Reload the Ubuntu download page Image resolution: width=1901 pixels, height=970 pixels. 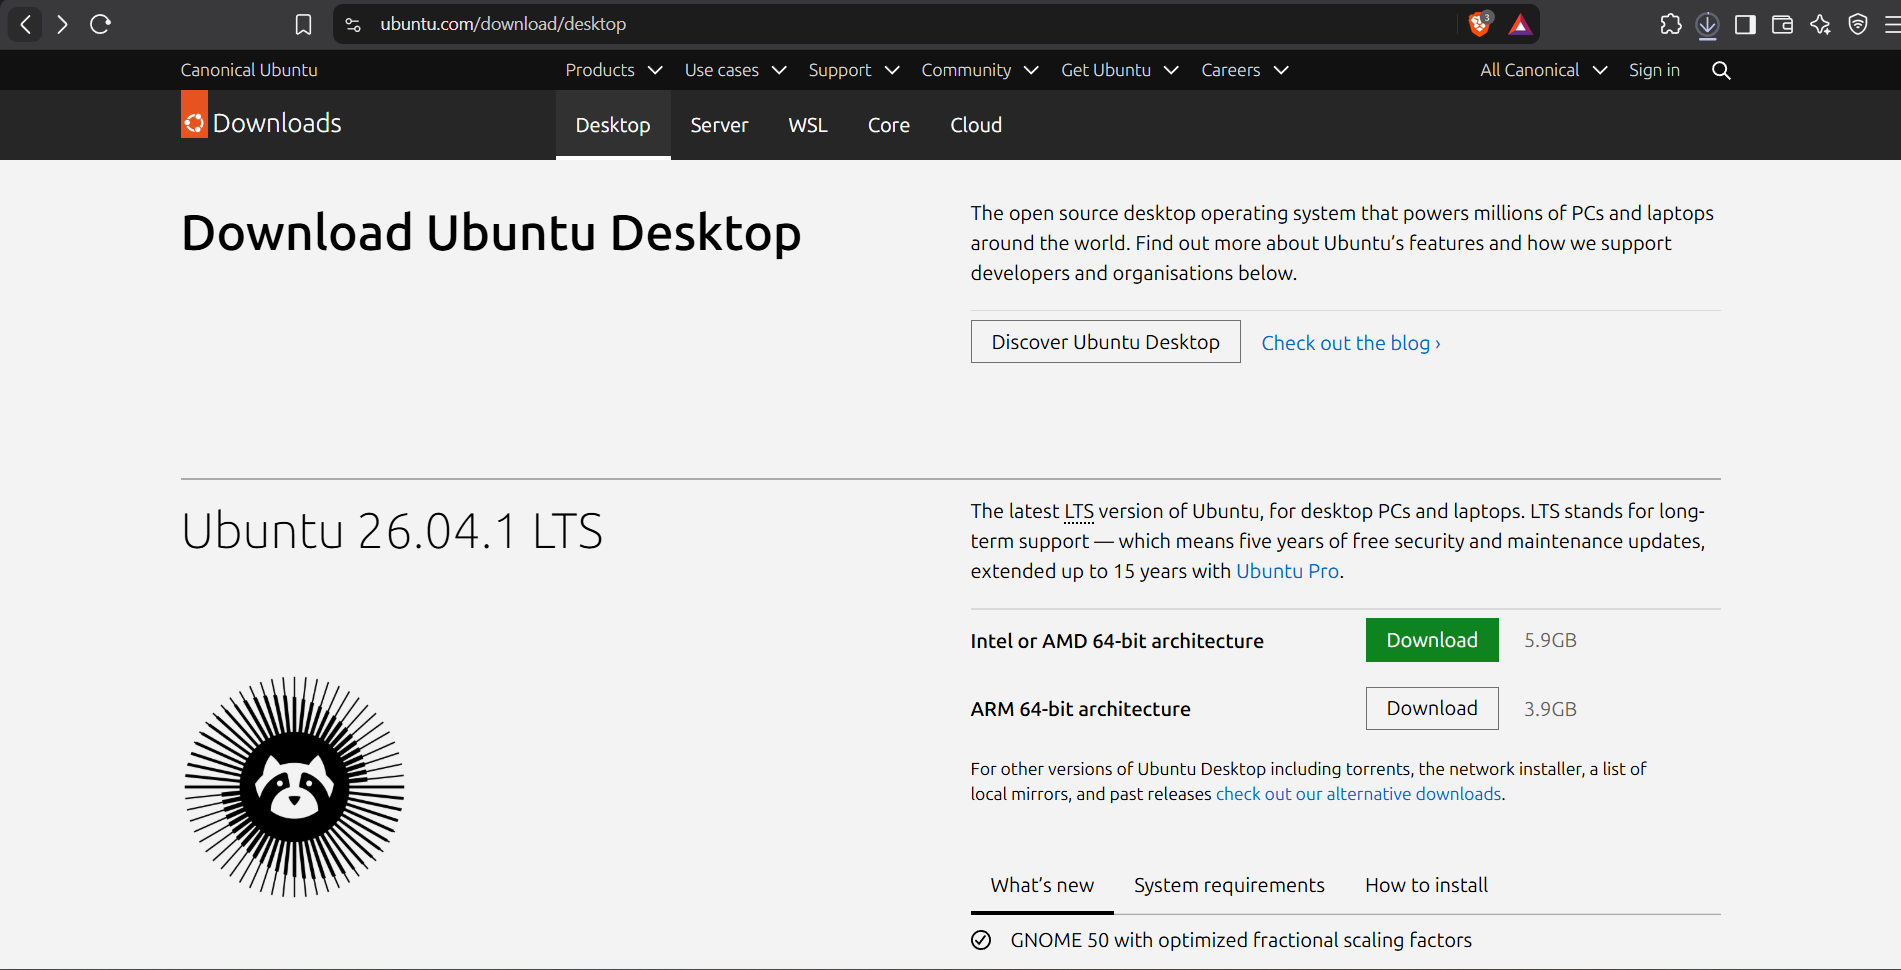(100, 24)
